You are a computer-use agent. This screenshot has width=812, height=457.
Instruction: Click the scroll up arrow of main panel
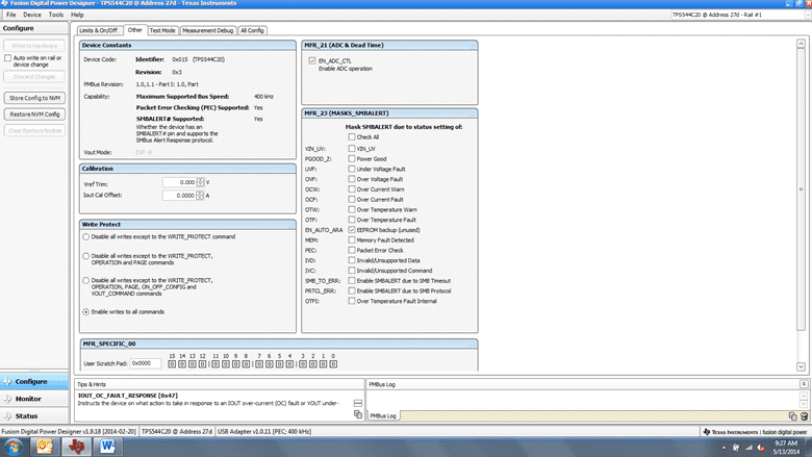pyautogui.click(x=801, y=44)
